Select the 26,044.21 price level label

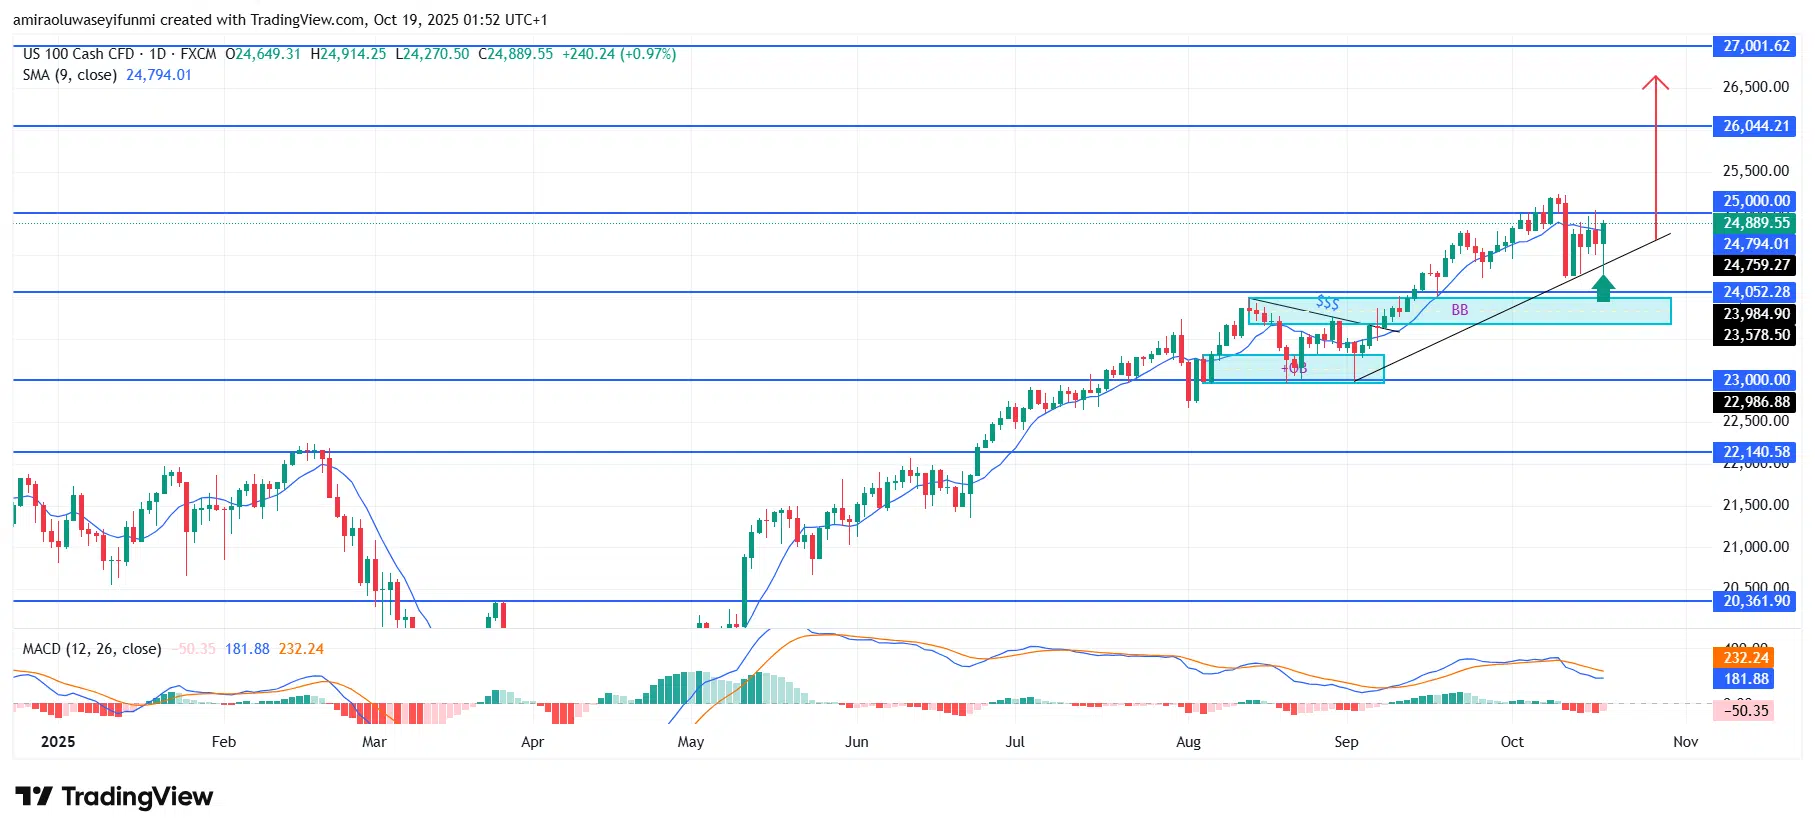coord(1756,126)
